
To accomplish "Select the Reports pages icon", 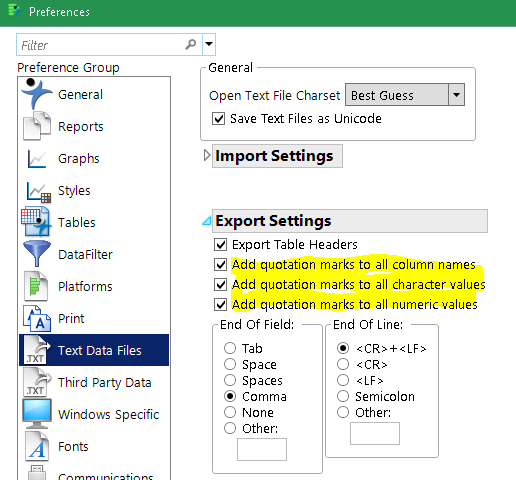I will click(x=37, y=126).
